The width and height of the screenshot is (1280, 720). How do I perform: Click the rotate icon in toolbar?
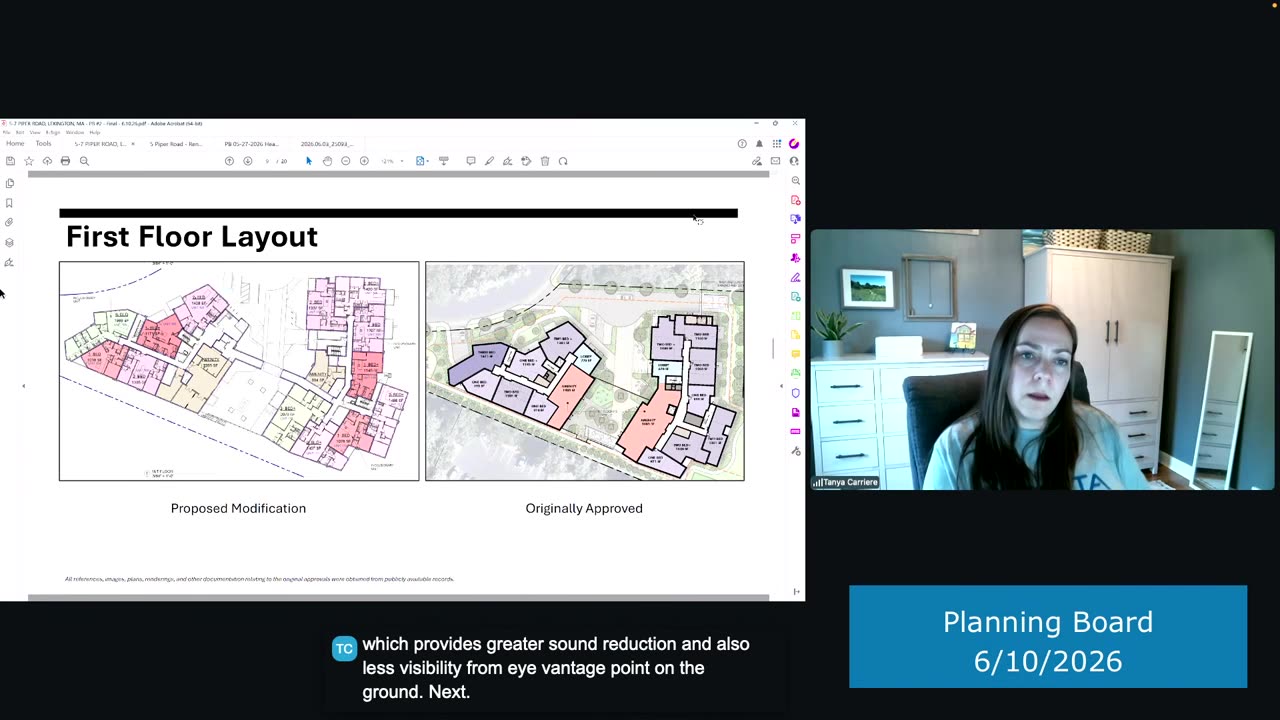coord(563,161)
